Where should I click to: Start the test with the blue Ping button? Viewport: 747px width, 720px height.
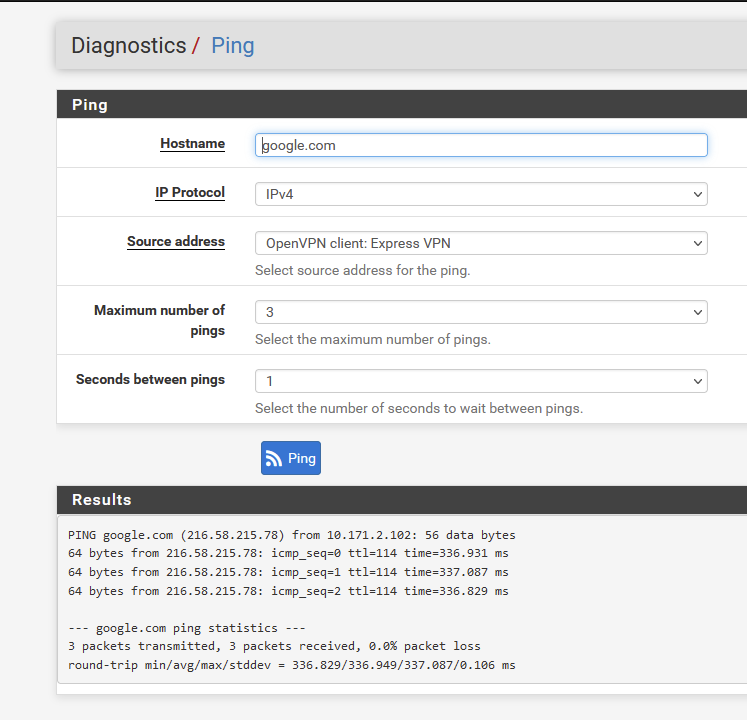pyautogui.click(x=291, y=458)
